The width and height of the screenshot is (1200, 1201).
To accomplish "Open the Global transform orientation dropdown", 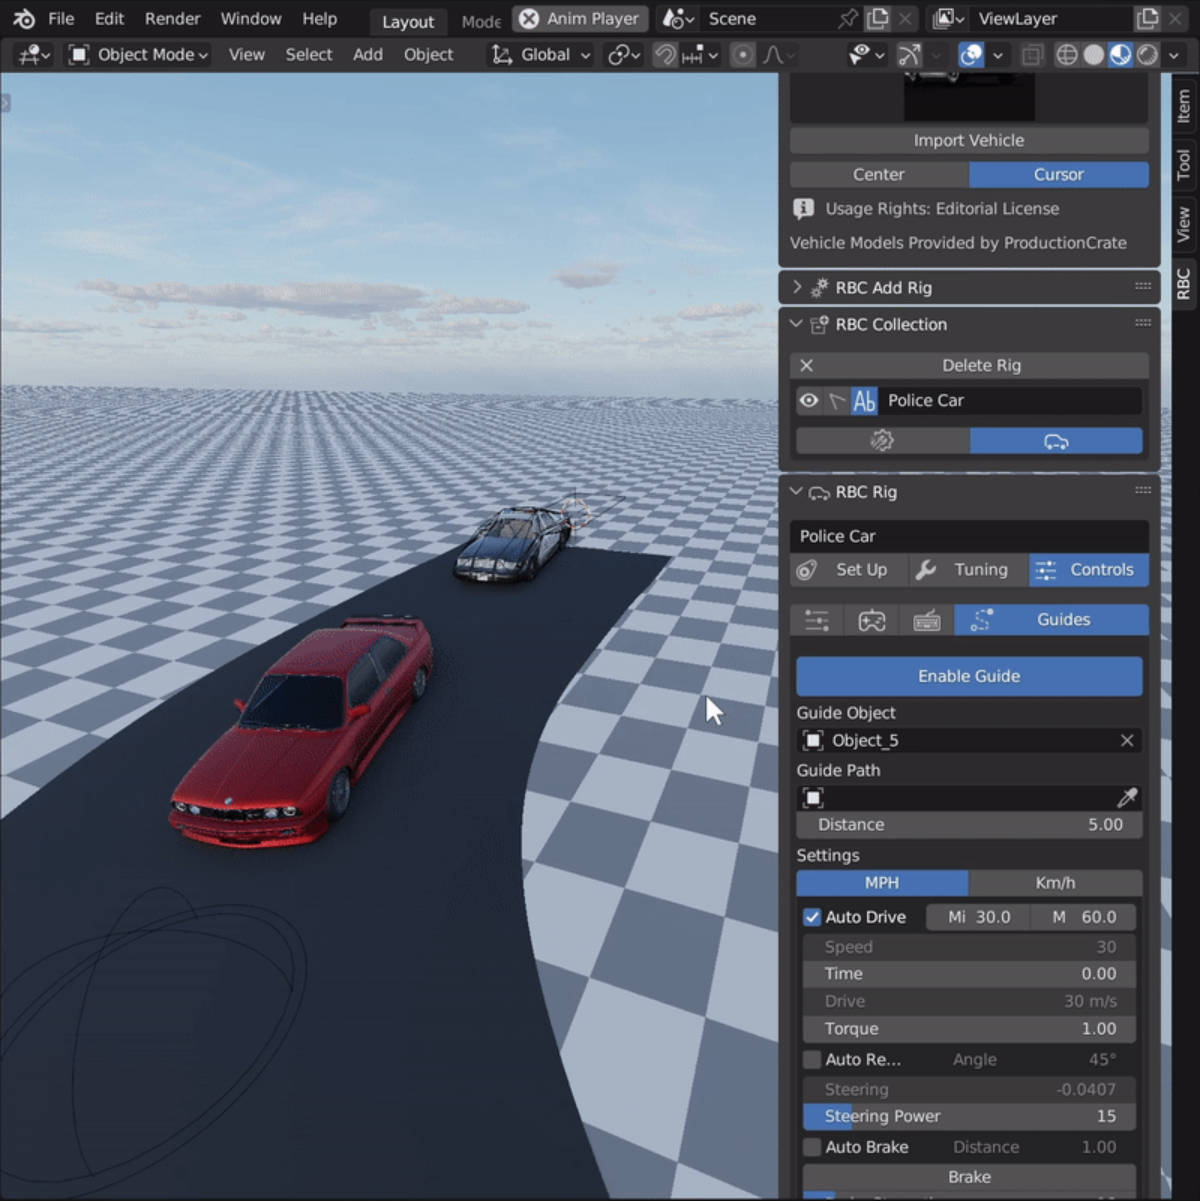I will (x=538, y=55).
